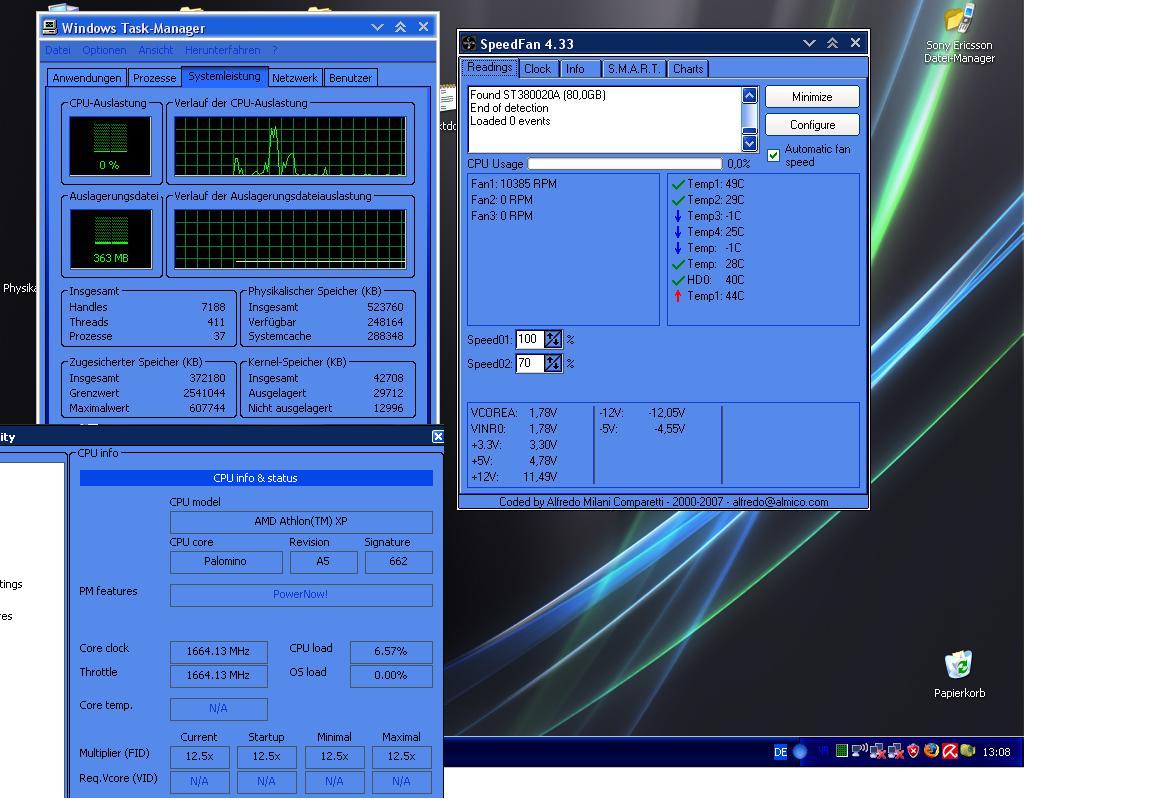The height and width of the screenshot is (811, 1172).
Task: Click the Task Manager title bar down chevron
Action: 377,28
